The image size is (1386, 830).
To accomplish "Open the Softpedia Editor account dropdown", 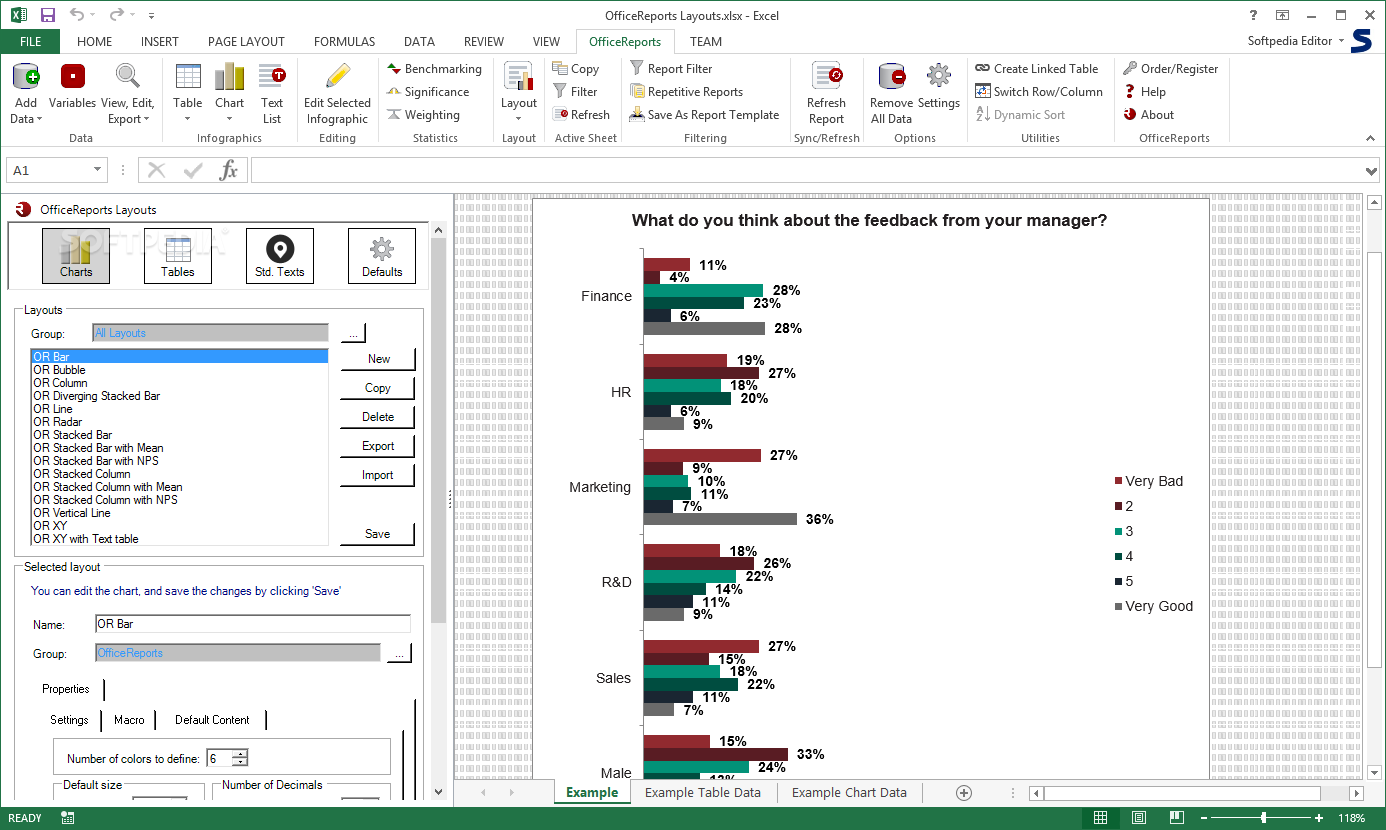I will (1341, 41).
